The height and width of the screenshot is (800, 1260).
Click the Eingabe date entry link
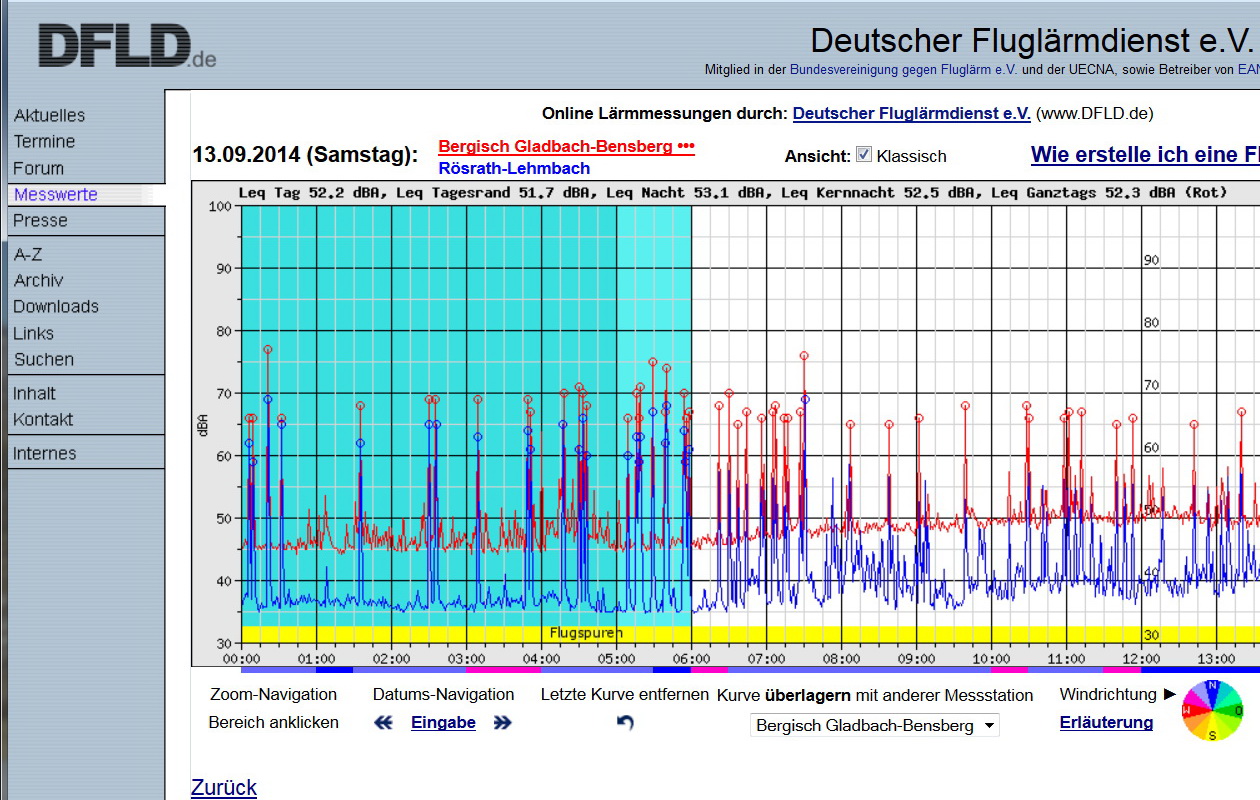pyautogui.click(x=443, y=723)
